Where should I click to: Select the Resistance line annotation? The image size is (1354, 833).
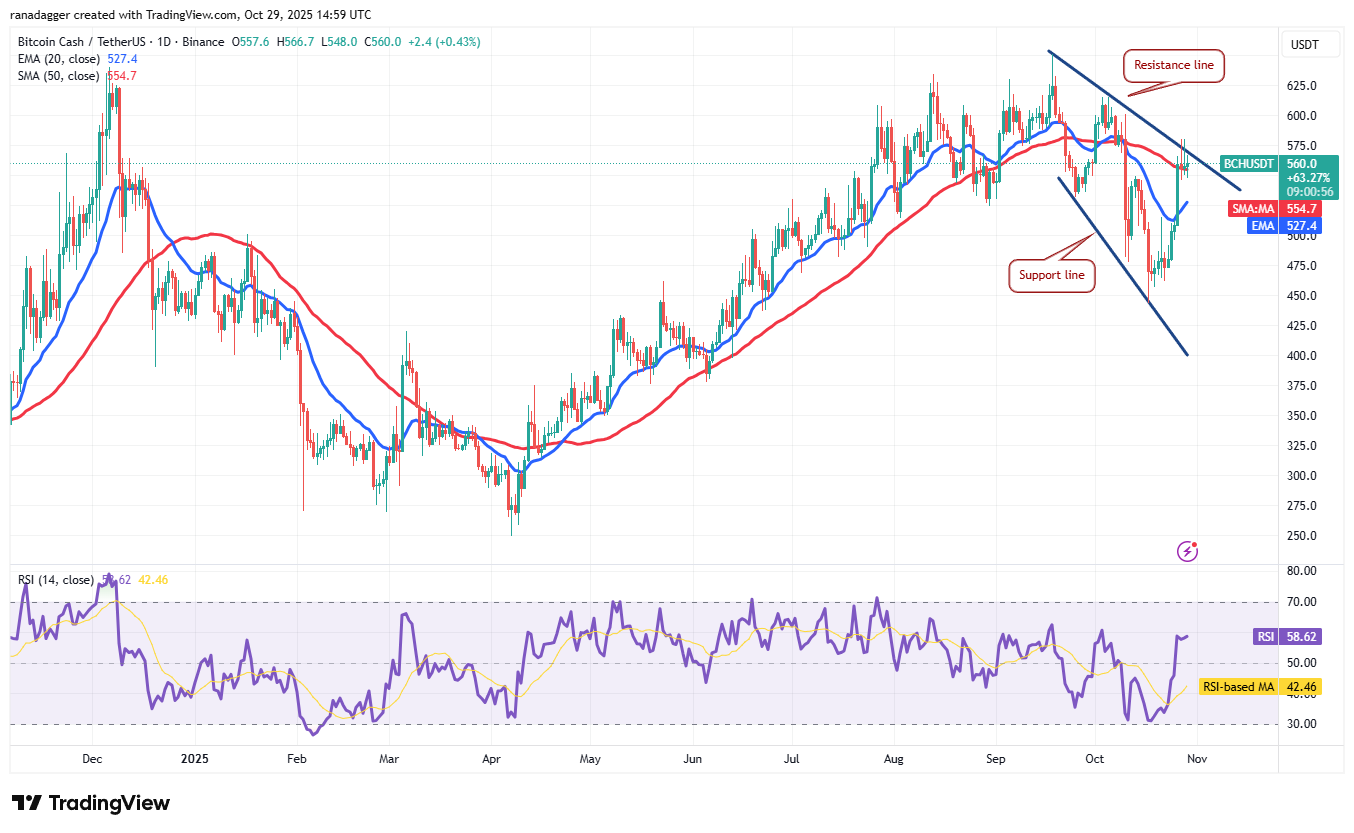point(1173,66)
